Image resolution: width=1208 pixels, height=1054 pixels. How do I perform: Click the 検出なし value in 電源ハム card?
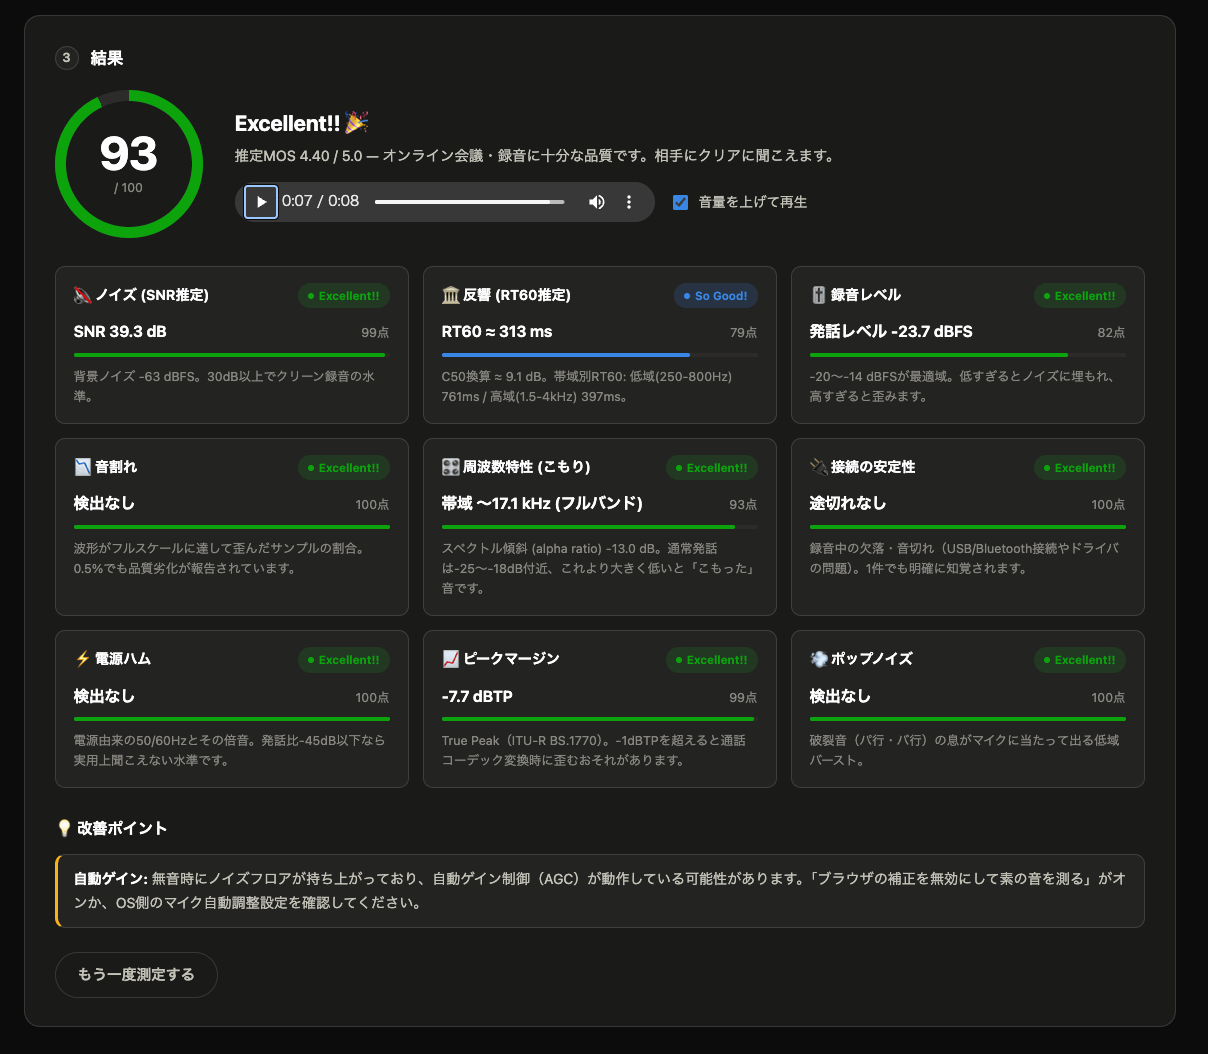coord(104,696)
